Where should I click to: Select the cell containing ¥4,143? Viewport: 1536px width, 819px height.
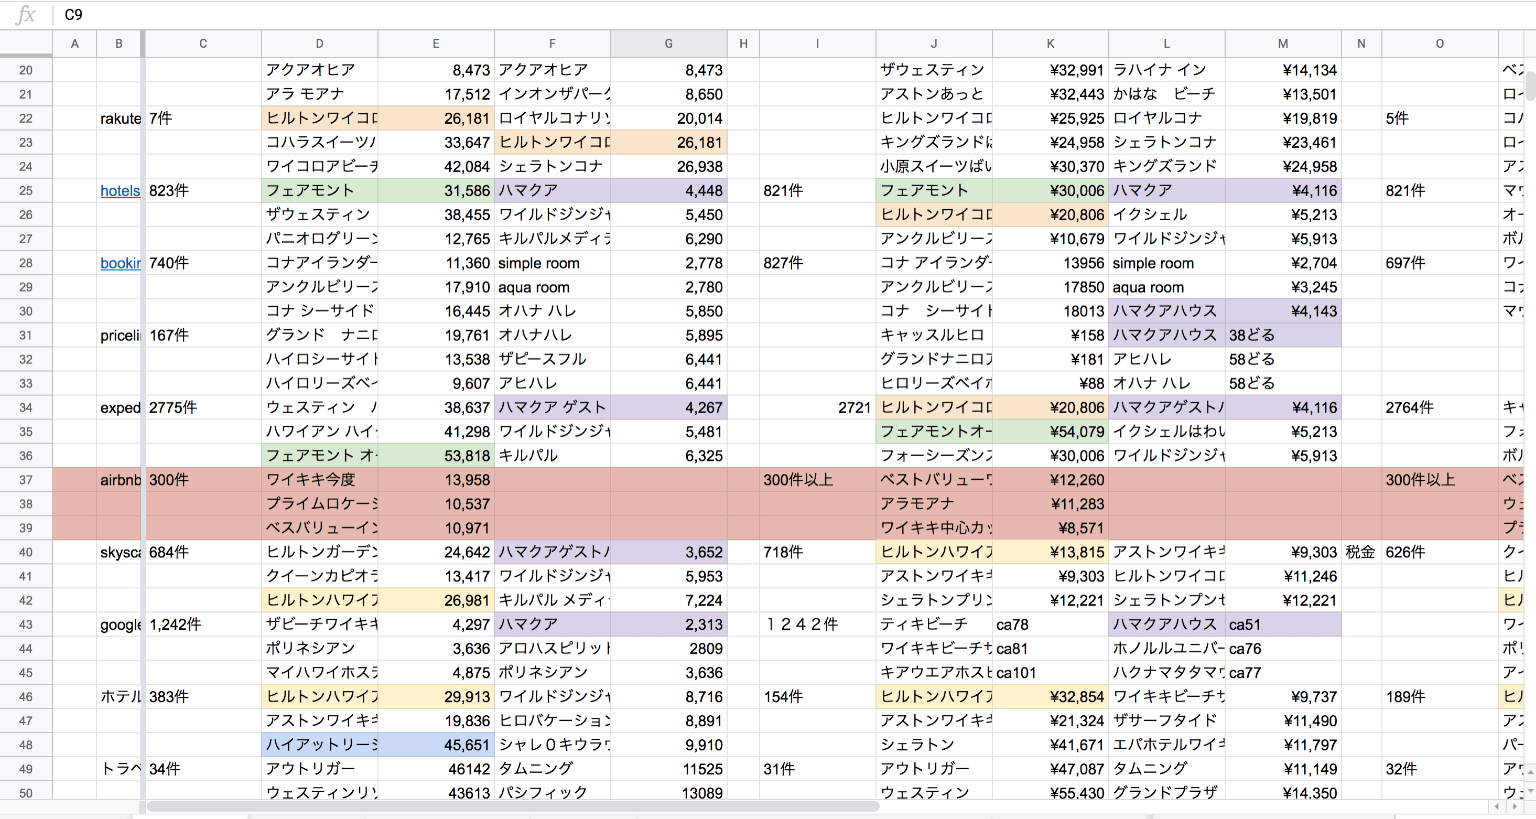1283,311
